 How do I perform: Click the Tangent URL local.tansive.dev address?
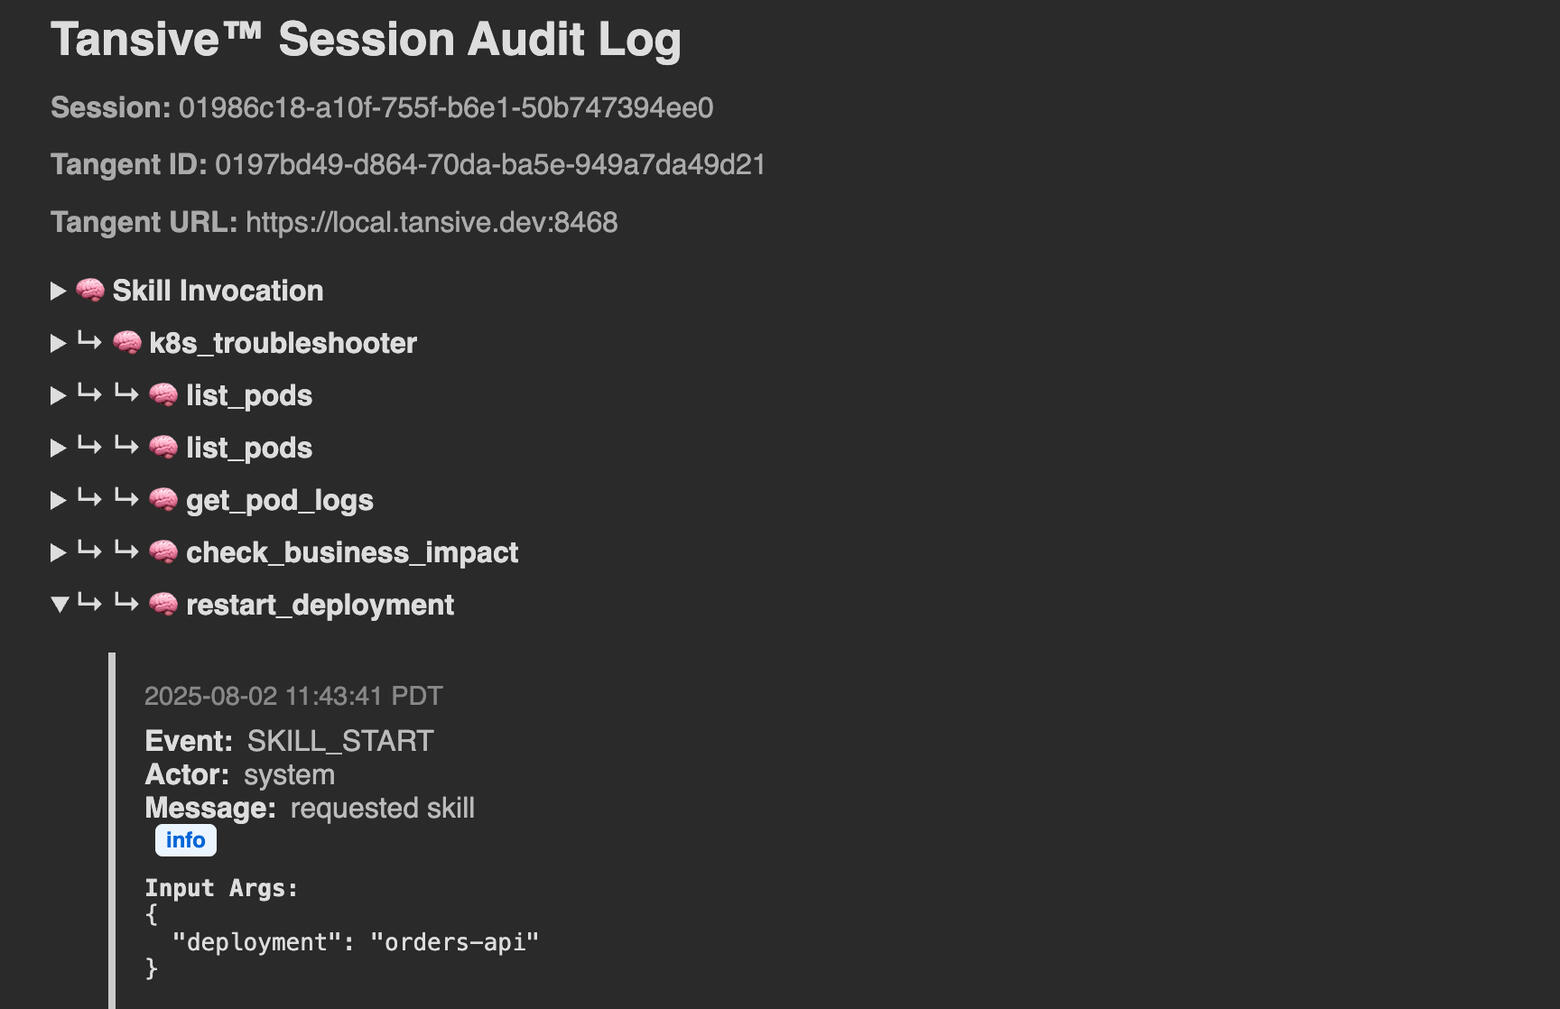coord(431,222)
